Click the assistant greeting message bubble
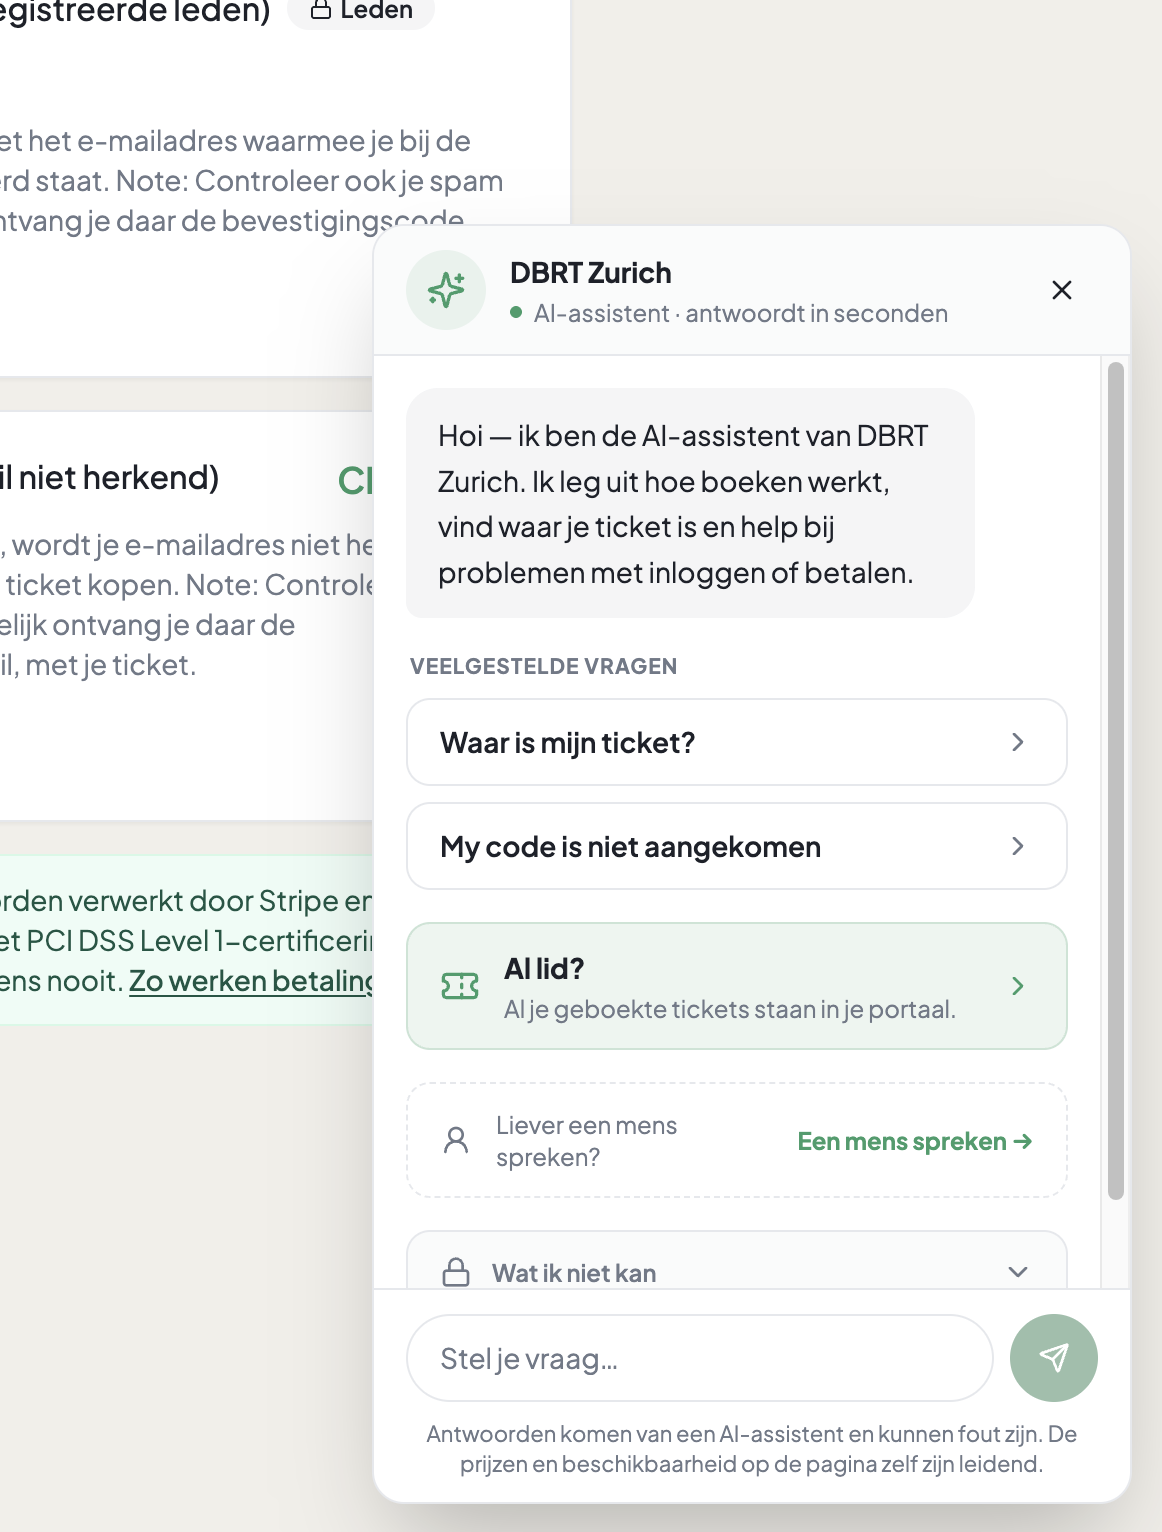1162x1532 pixels. pos(690,503)
